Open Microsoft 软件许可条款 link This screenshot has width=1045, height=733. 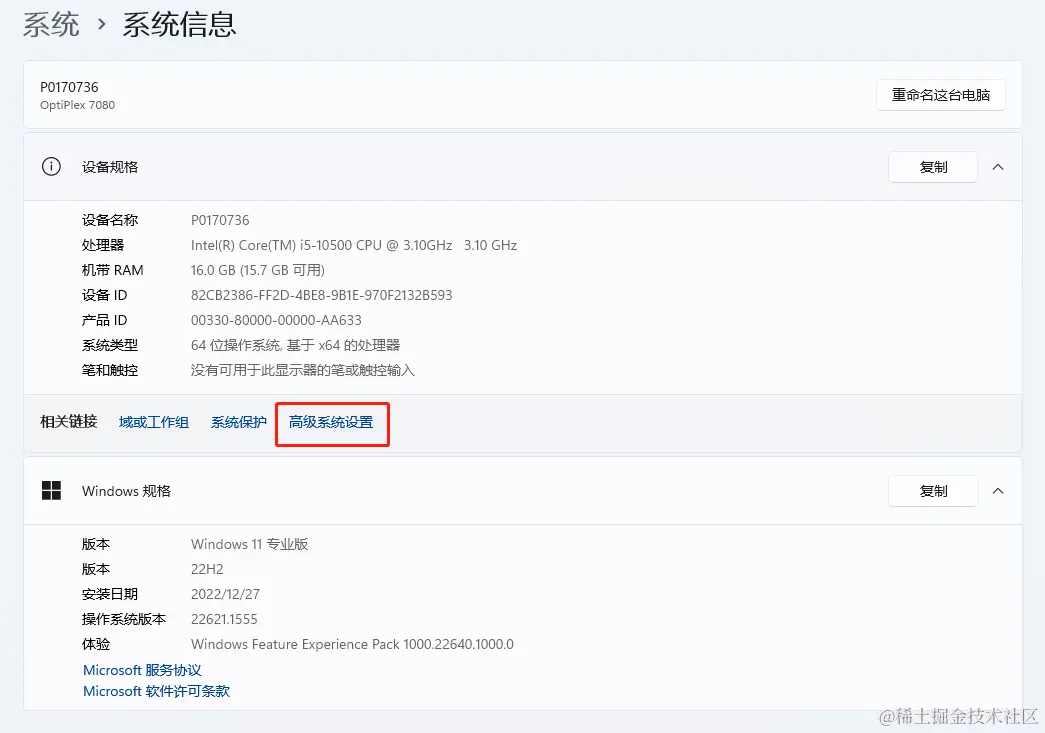156,692
